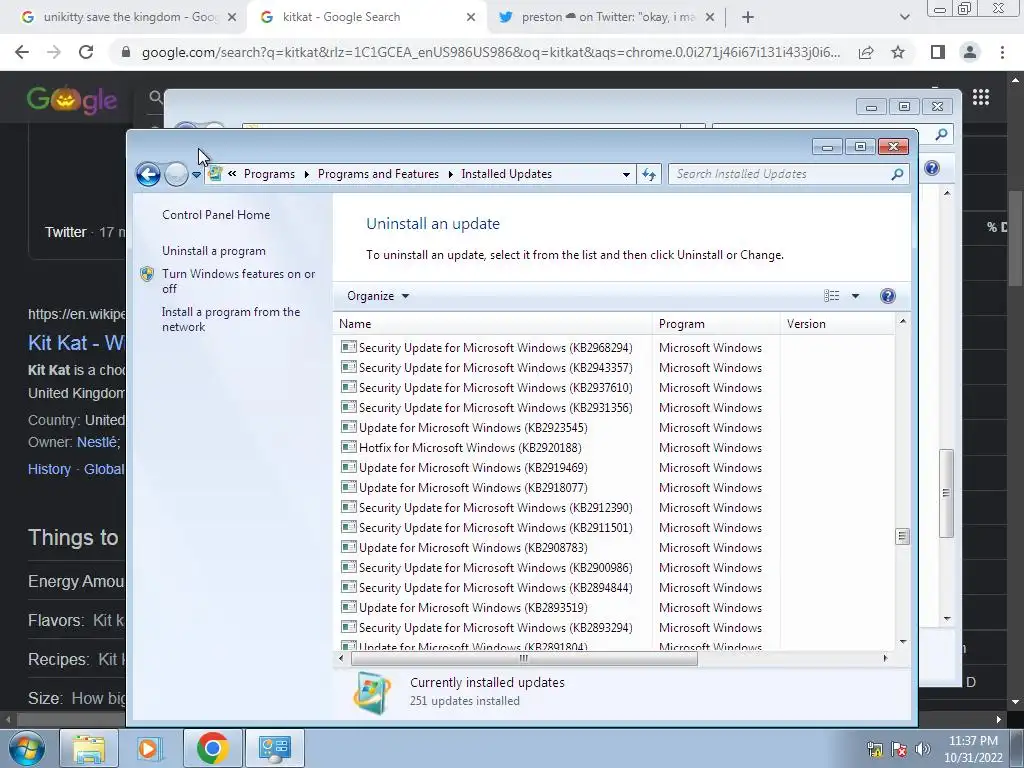Select the kitkat Google Search tab
The image size is (1024, 768).
[366, 18]
